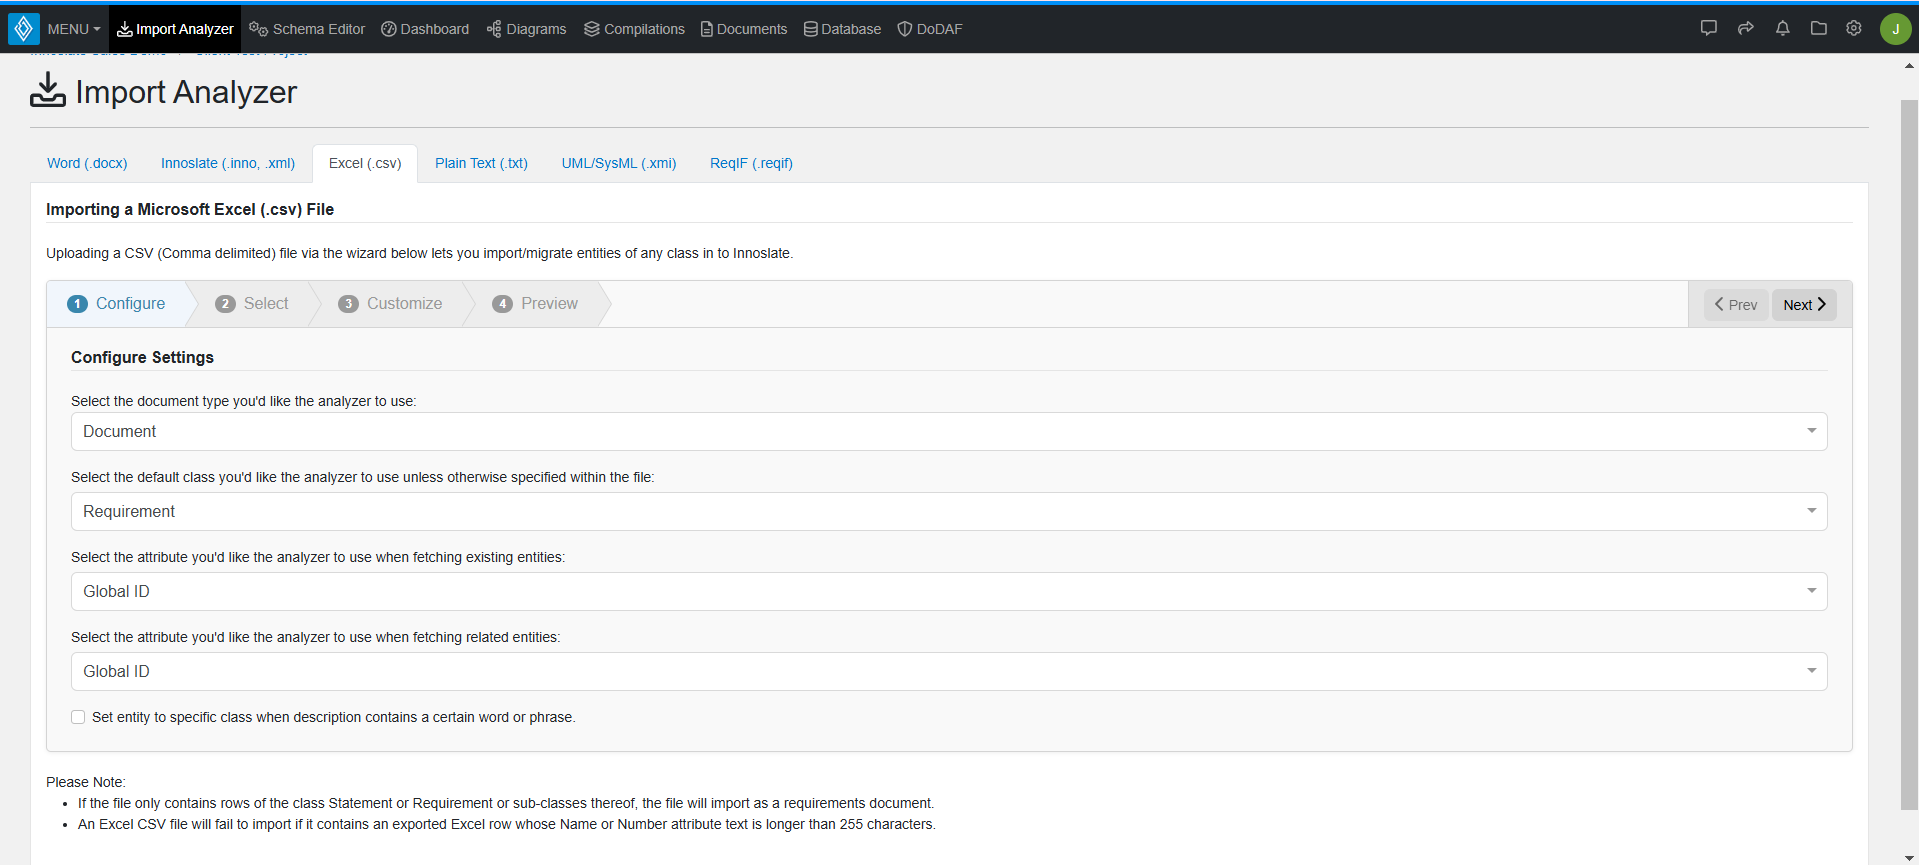Open the user avatar J menu
The width and height of the screenshot is (1919, 865).
click(x=1895, y=29)
